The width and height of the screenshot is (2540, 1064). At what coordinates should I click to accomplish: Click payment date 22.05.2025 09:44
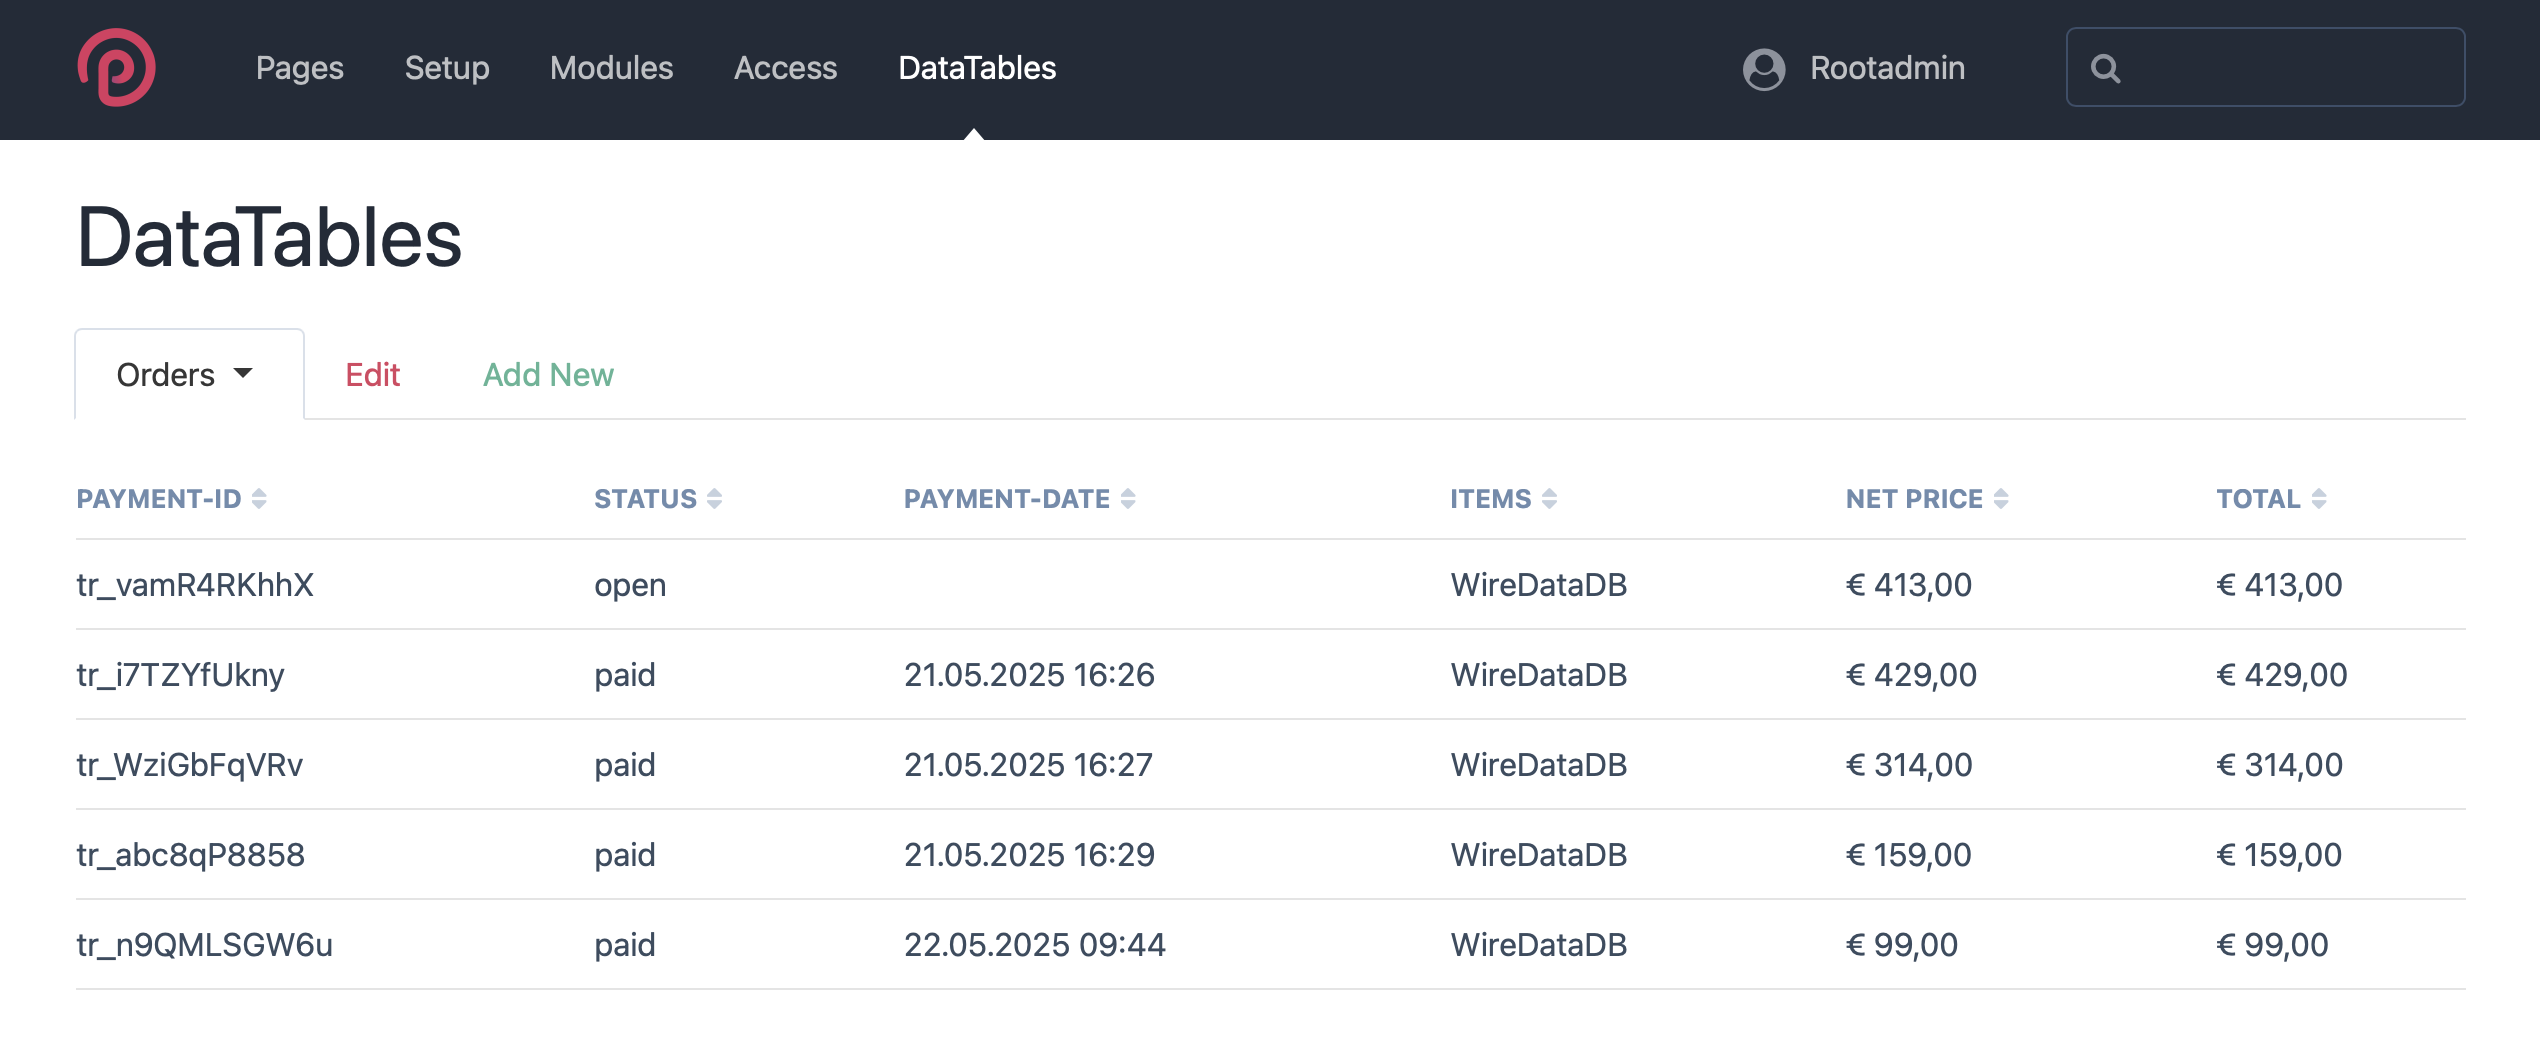pos(1035,945)
